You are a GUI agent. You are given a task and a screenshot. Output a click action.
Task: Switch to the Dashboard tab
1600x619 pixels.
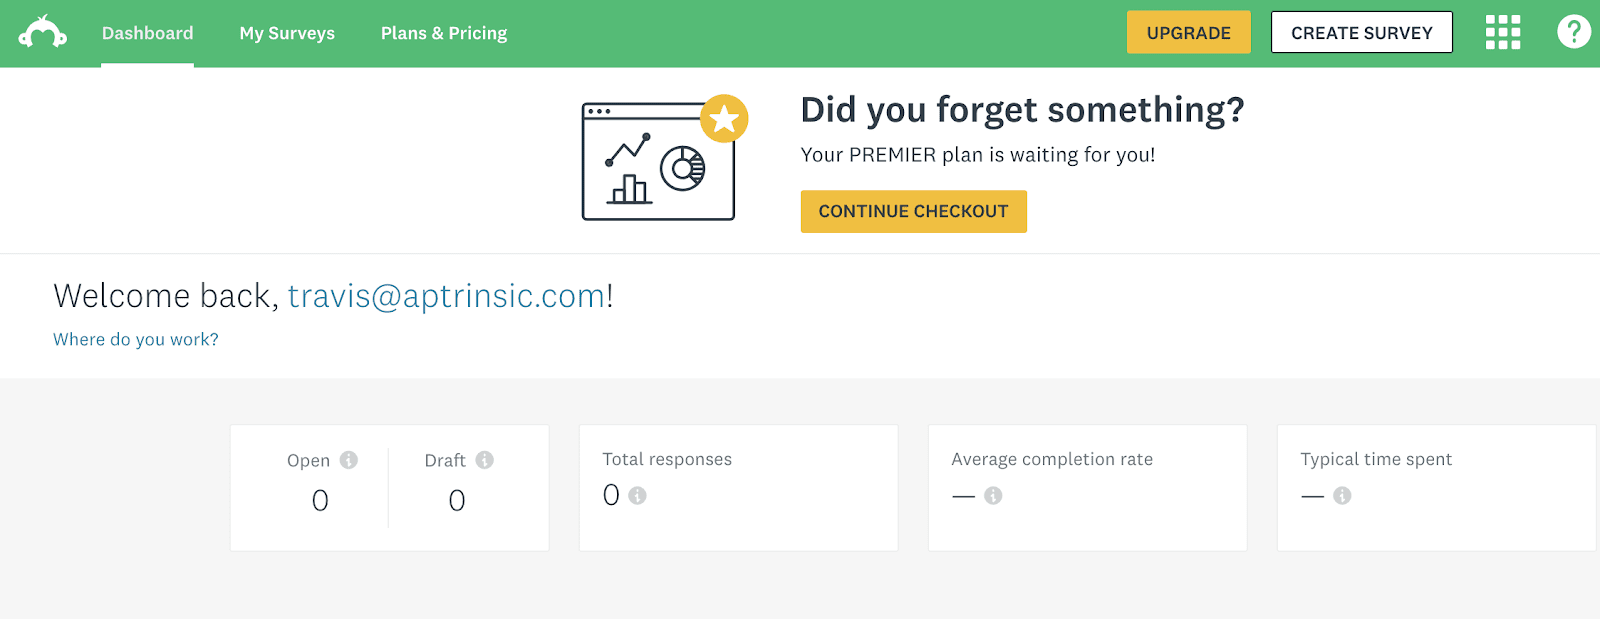147,33
